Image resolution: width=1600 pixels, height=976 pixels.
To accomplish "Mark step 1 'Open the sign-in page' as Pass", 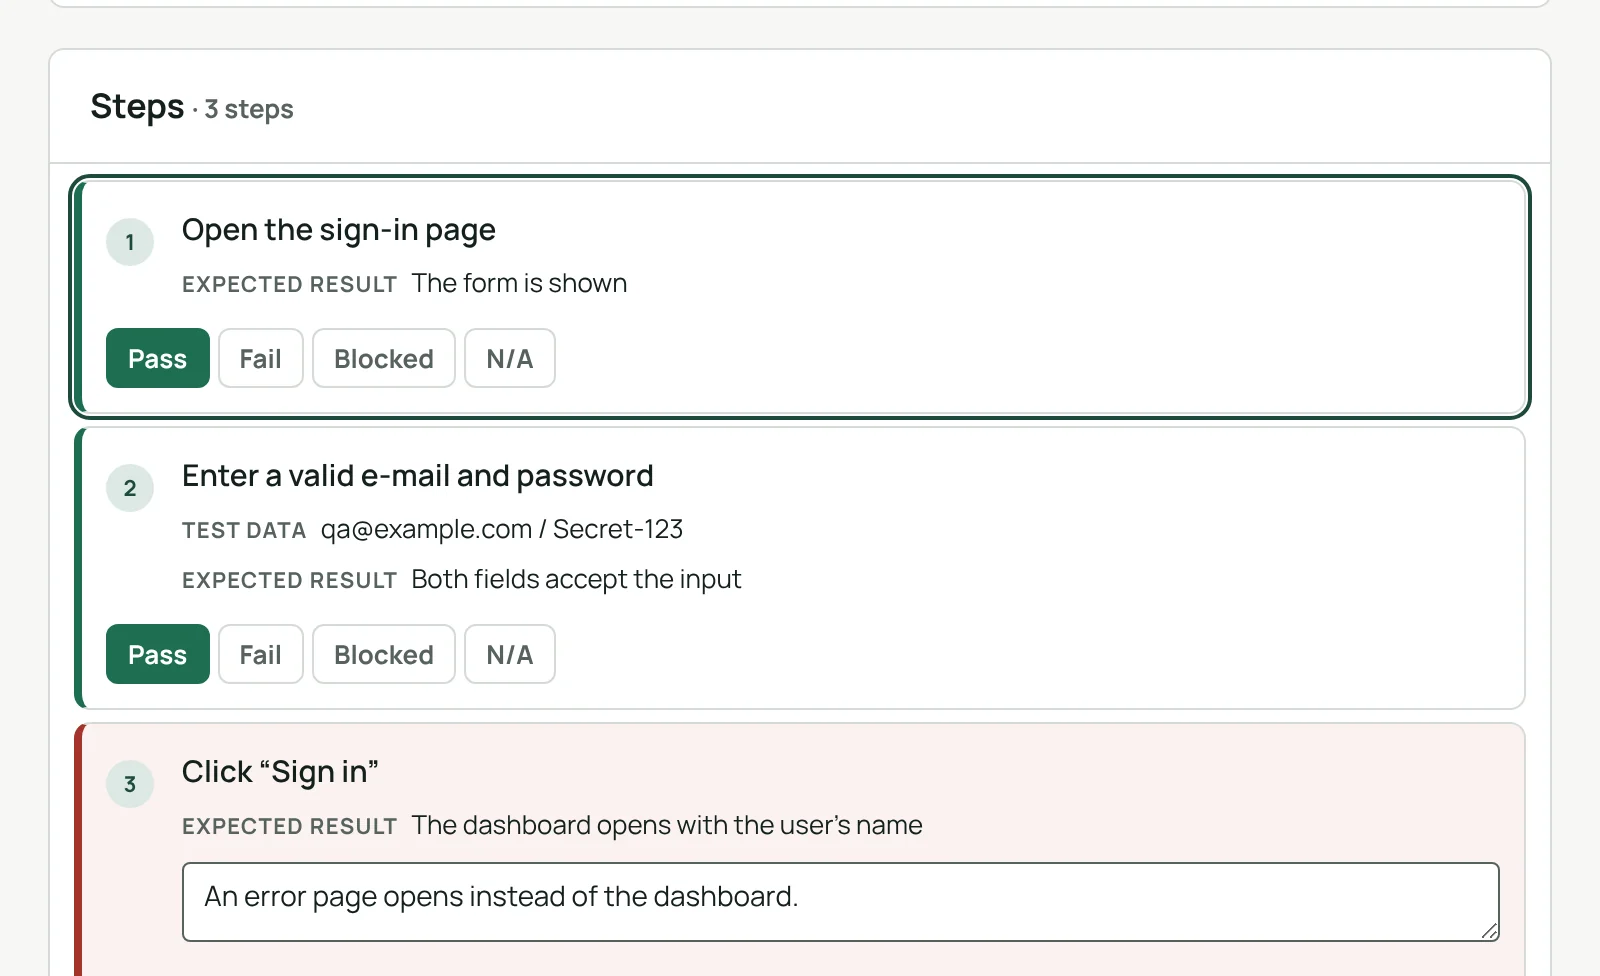I will [x=158, y=358].
